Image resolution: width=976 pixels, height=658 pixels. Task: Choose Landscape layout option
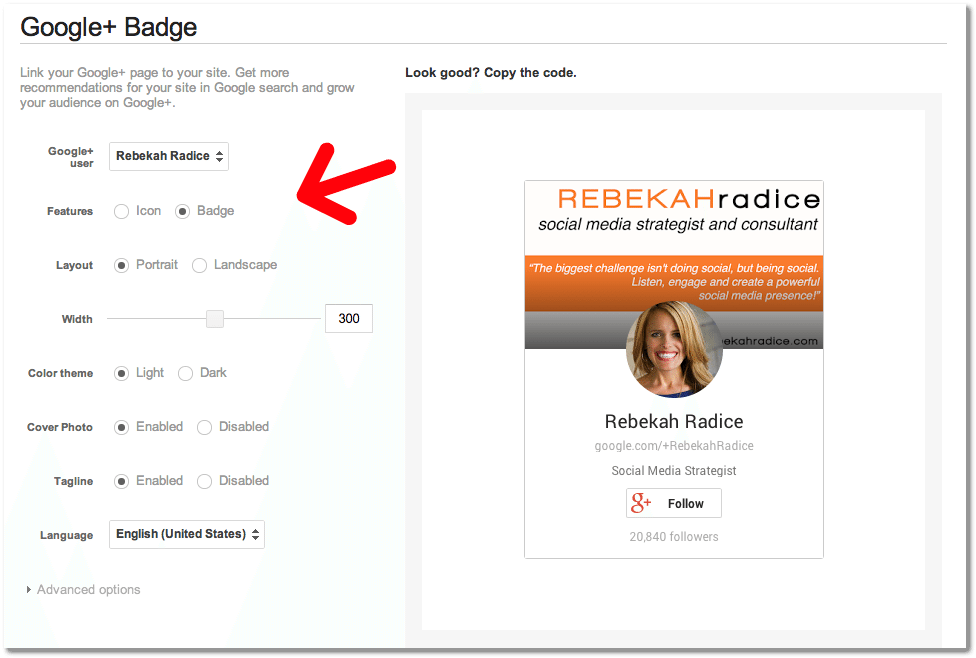tap(199, 266)
